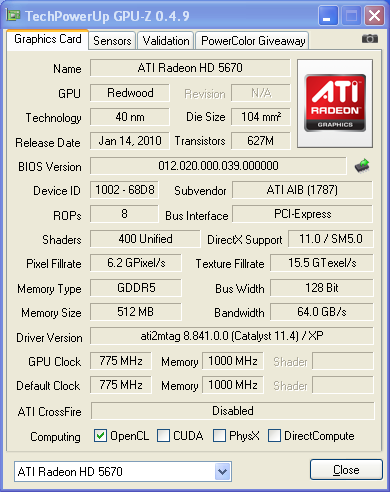Screen dimensions: 390x492
Task: Click the Memory Type label
Action: click(49, 289)
